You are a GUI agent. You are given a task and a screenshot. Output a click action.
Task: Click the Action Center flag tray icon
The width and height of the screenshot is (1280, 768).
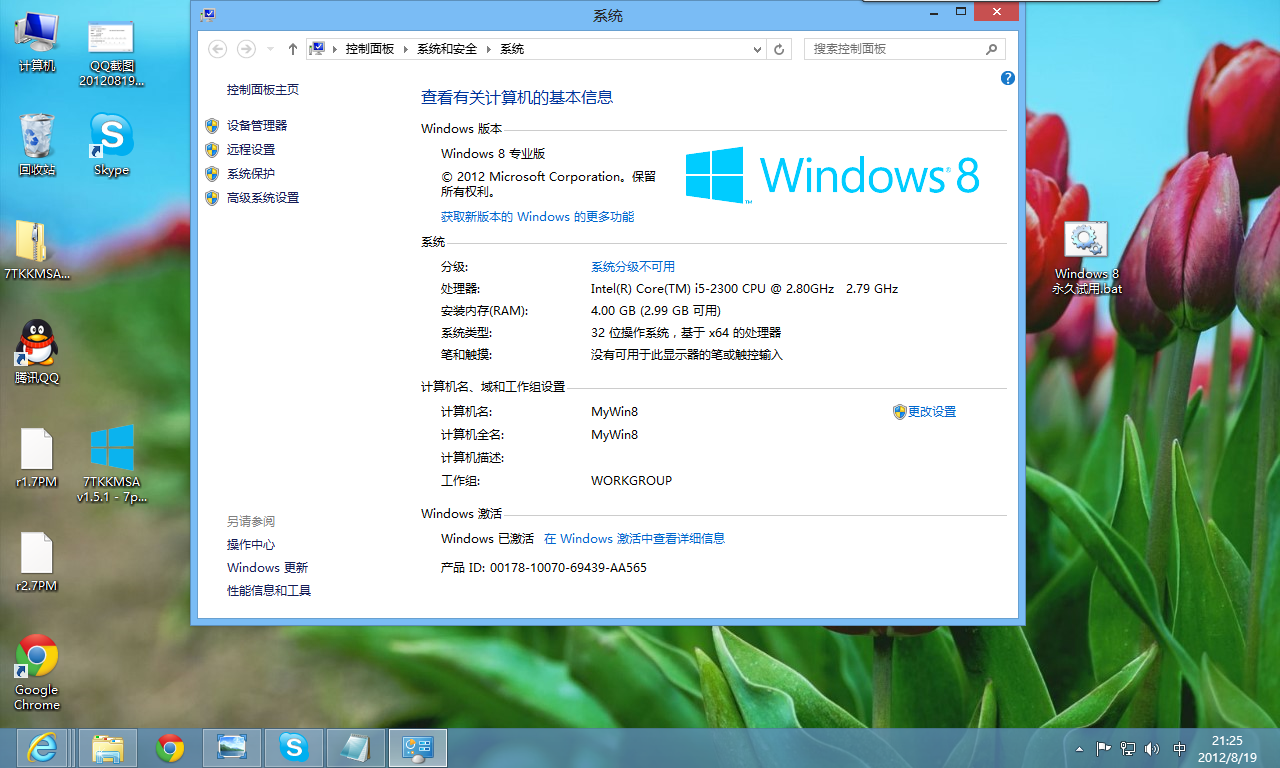[x=1104, y=748]
